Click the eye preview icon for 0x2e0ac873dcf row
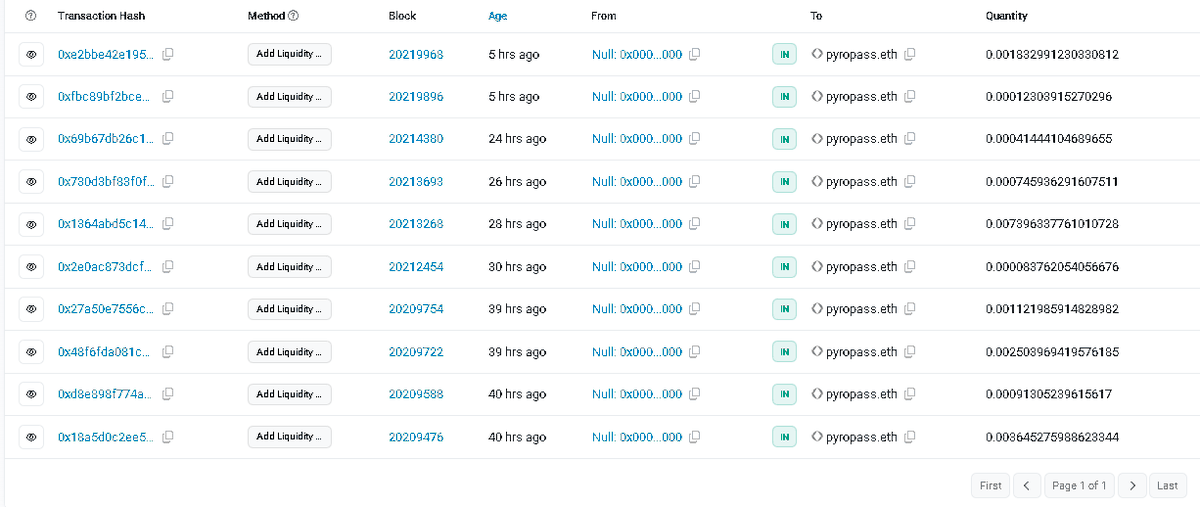This screenshot has height=507, width=1200. coord(31,267)
